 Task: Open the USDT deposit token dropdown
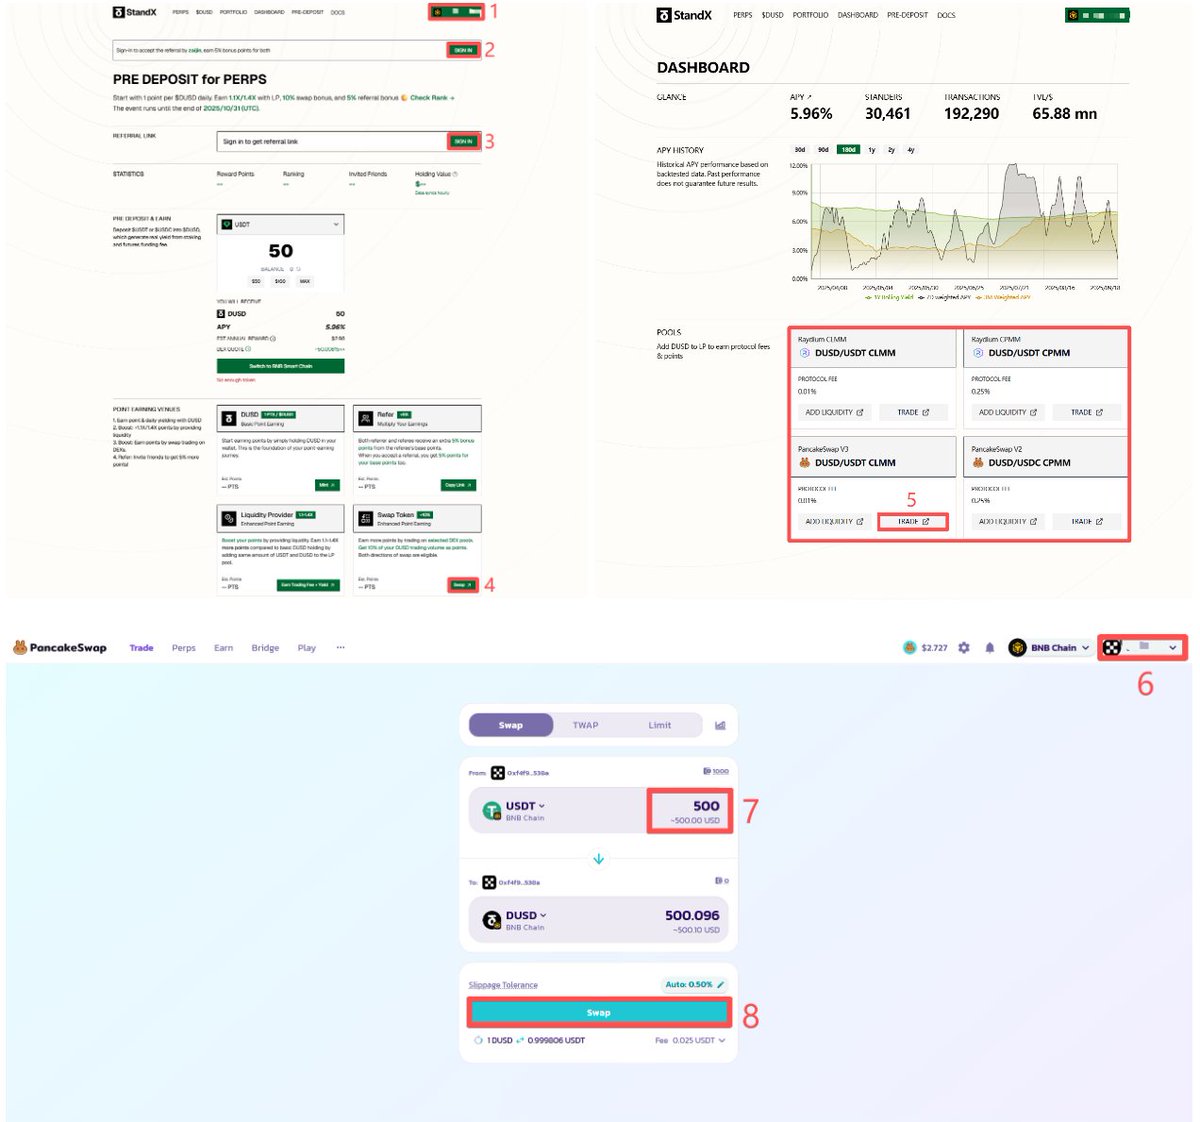point(281,225)
